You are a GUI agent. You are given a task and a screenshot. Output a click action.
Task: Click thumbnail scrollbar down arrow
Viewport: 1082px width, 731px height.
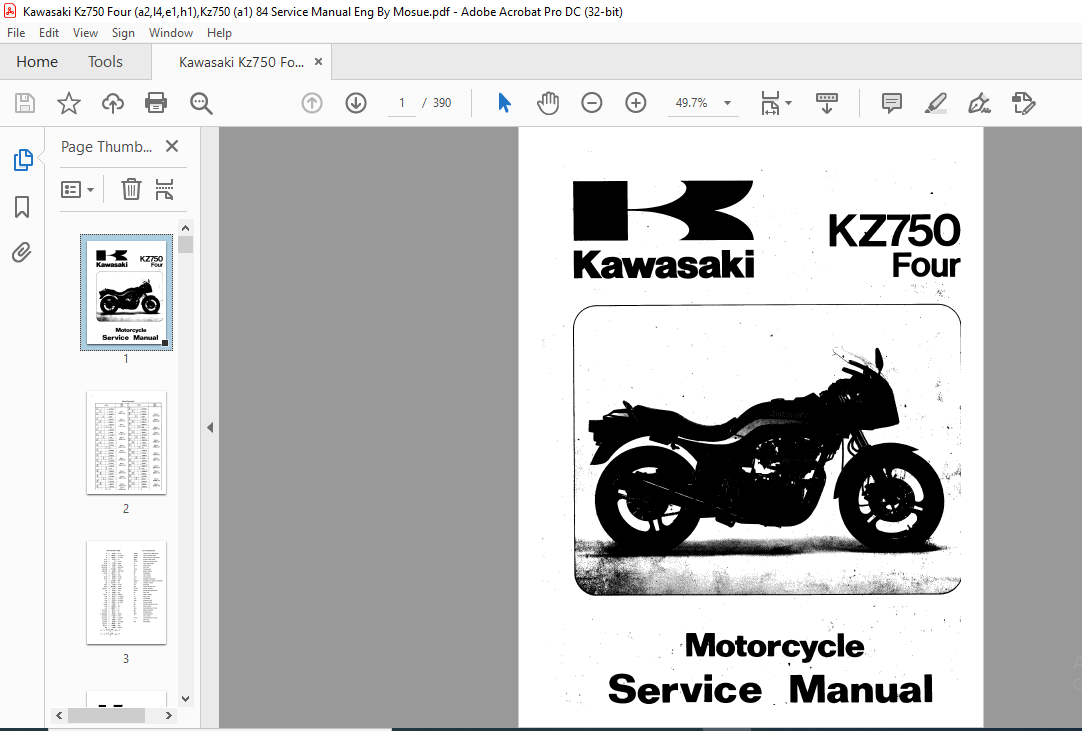click(185, 699)
